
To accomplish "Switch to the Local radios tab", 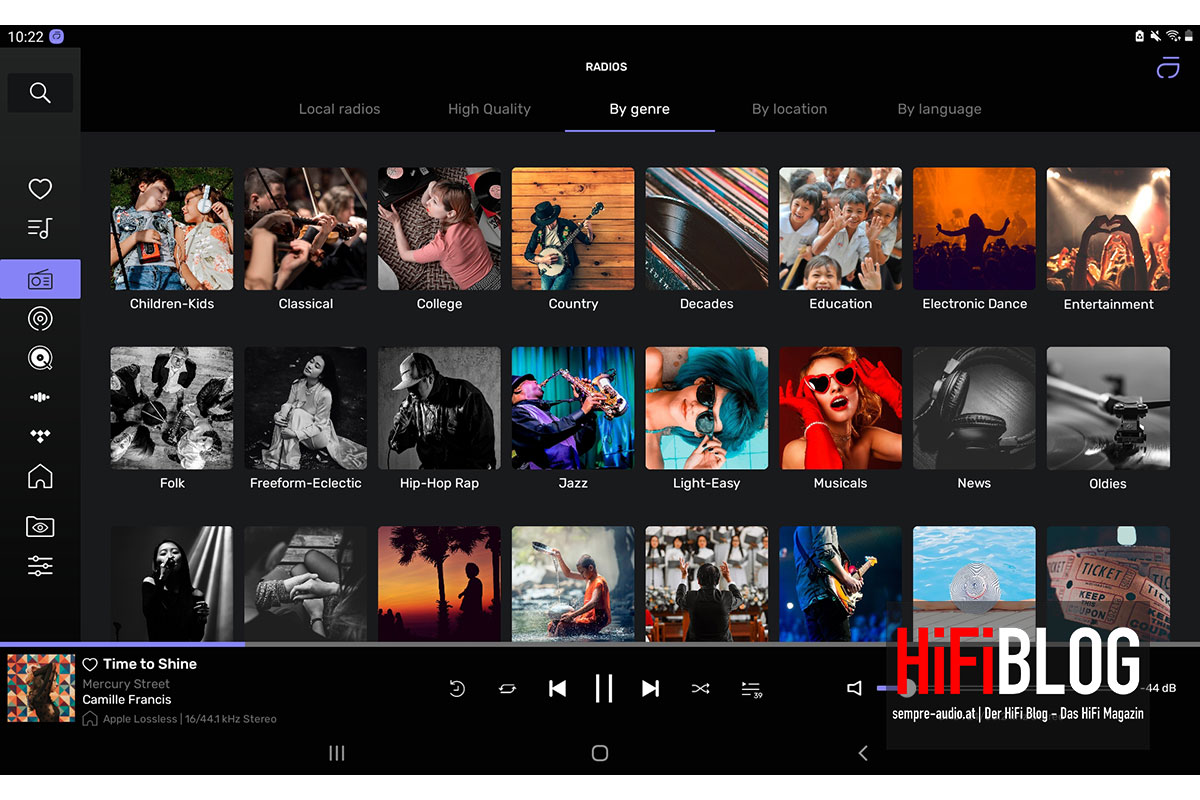I will pos(340,109).
